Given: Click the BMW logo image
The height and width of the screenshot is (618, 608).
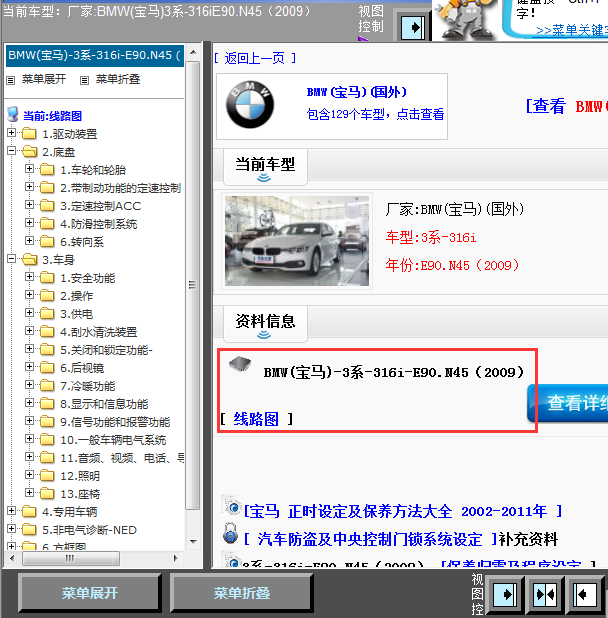Looking at the screenshot, I should coord(250,105).
